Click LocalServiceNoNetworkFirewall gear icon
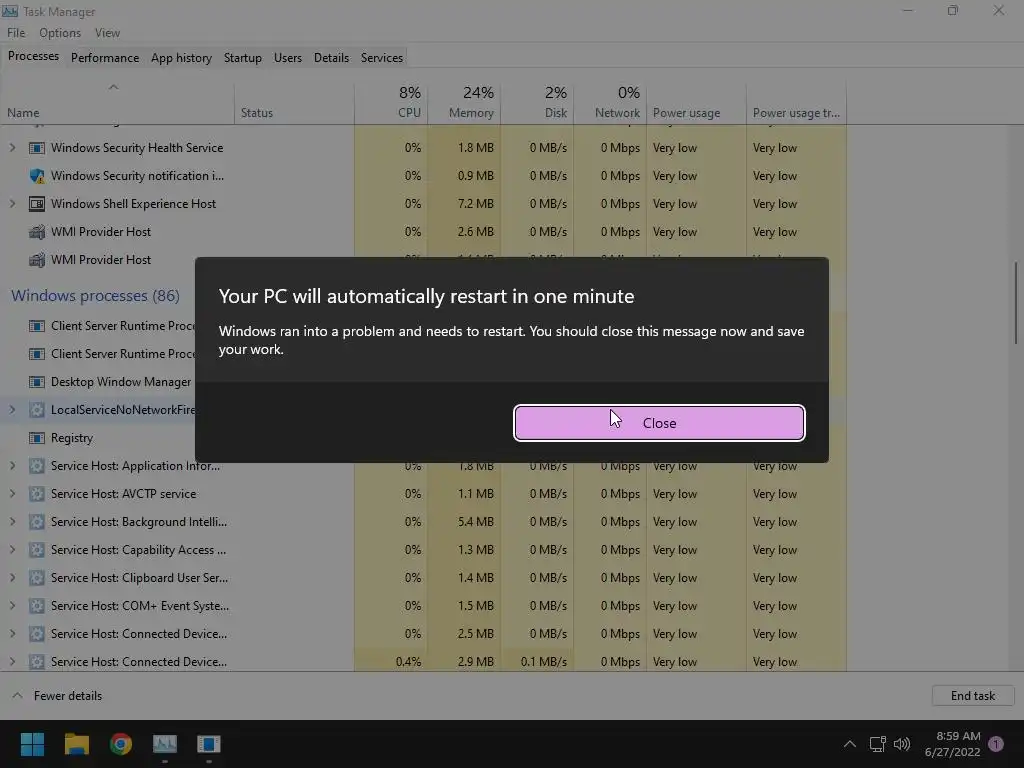The height and width of the screenshot is (768, 1024). coord(37,409)
